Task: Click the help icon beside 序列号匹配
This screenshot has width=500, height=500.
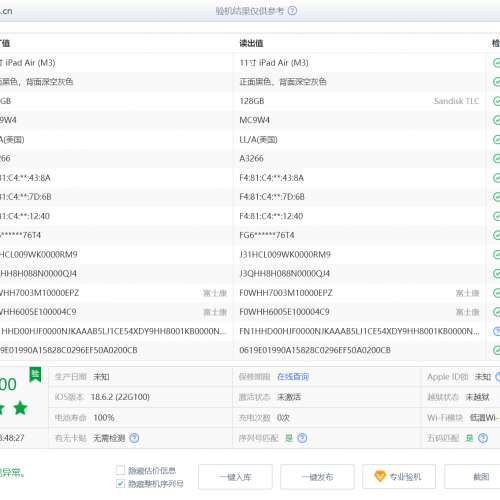Action: pyautogui.click(x=302, y=438)
